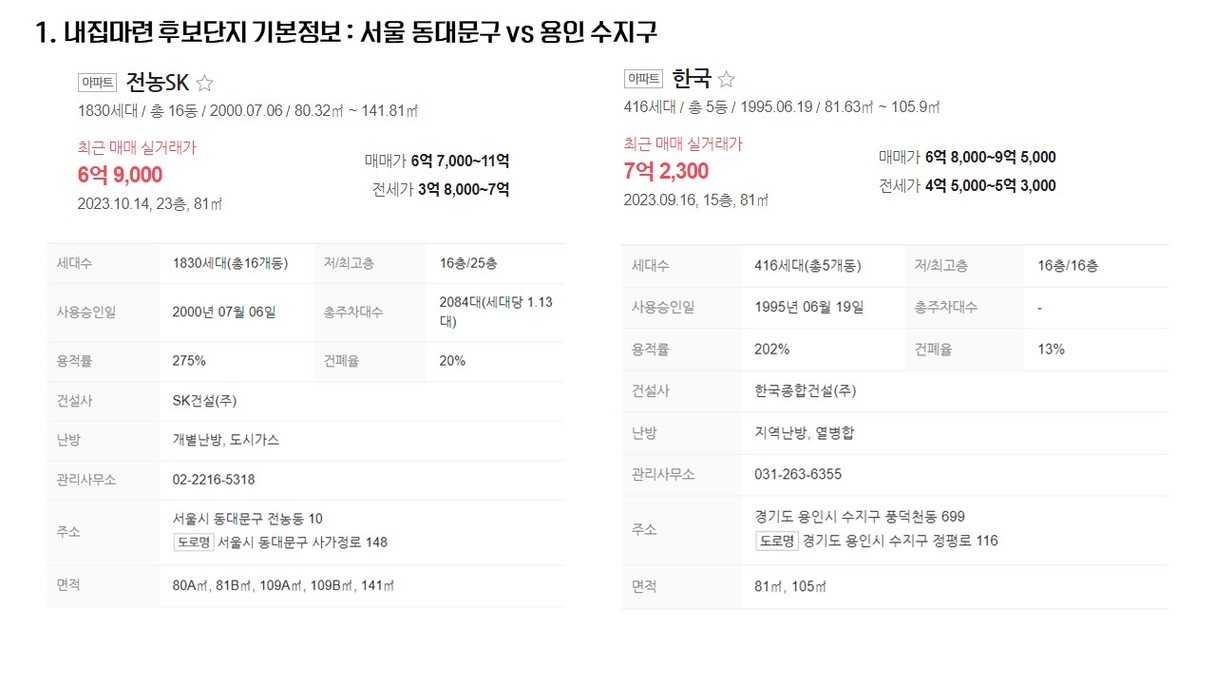Viewport: 1216px width, 684px height.
Task: Click 전세가 4억 5,000~5억 3,000 range
Action: pos(967,185)
